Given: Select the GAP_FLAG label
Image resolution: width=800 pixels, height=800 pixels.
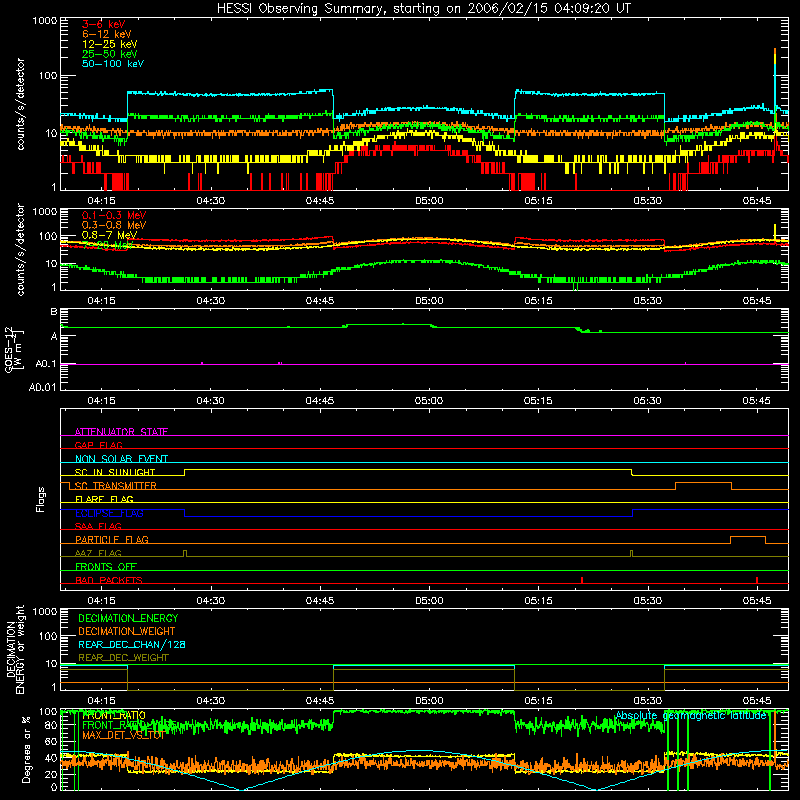Looking at the screenshot, I should pos(98,445).
